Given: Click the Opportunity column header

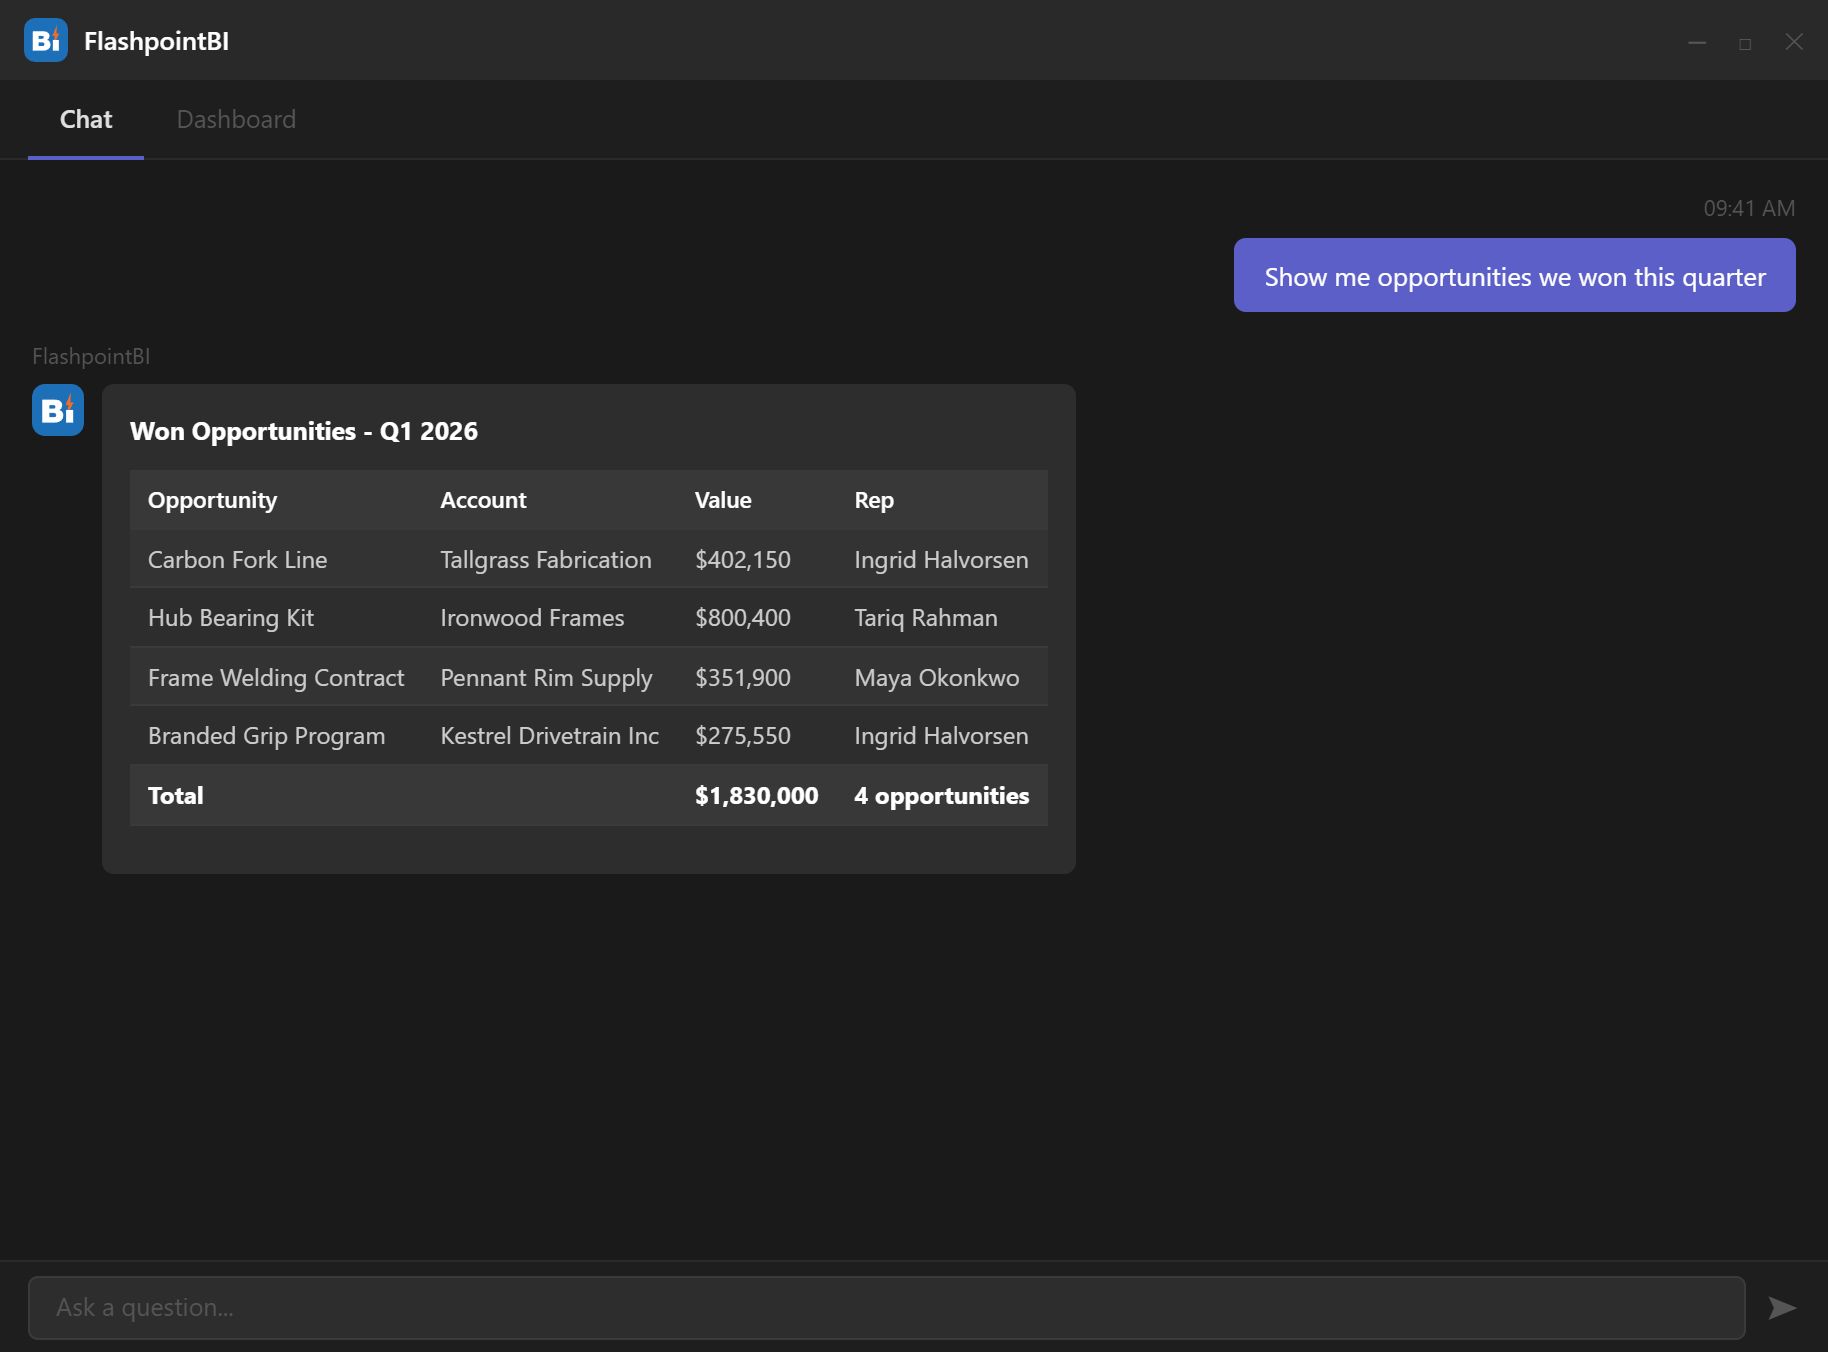Looking at the screenshot, I should [x=212, y=500].
